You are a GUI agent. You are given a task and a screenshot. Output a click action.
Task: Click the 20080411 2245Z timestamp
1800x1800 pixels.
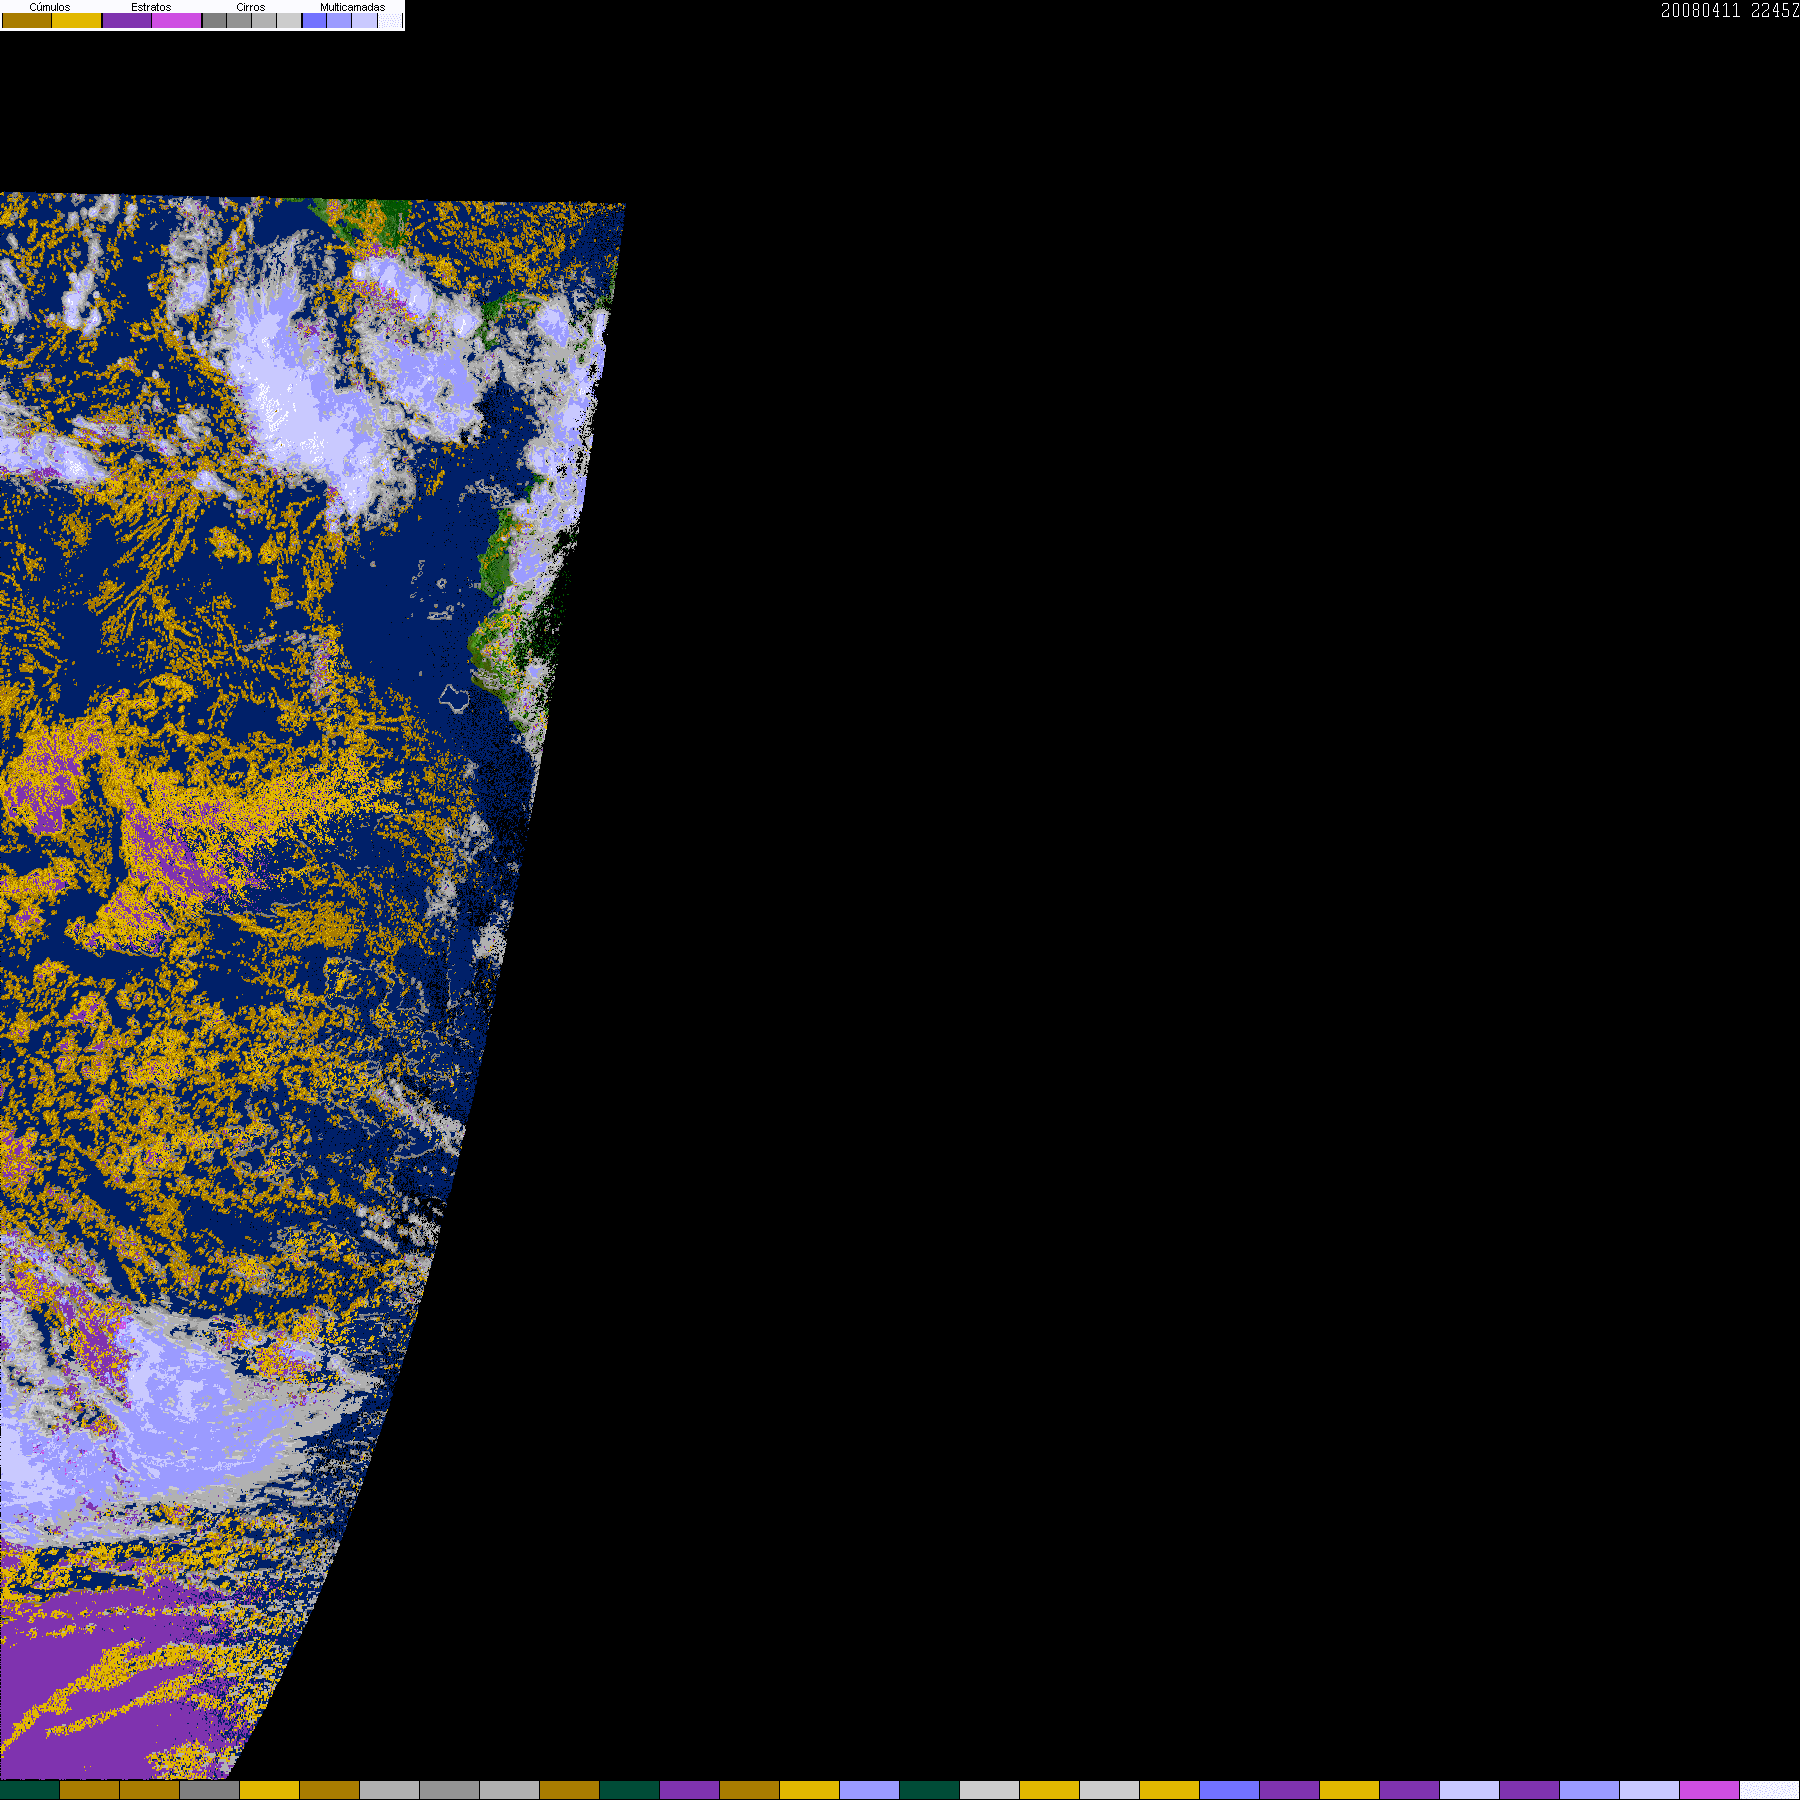[x=1730, y=11]
